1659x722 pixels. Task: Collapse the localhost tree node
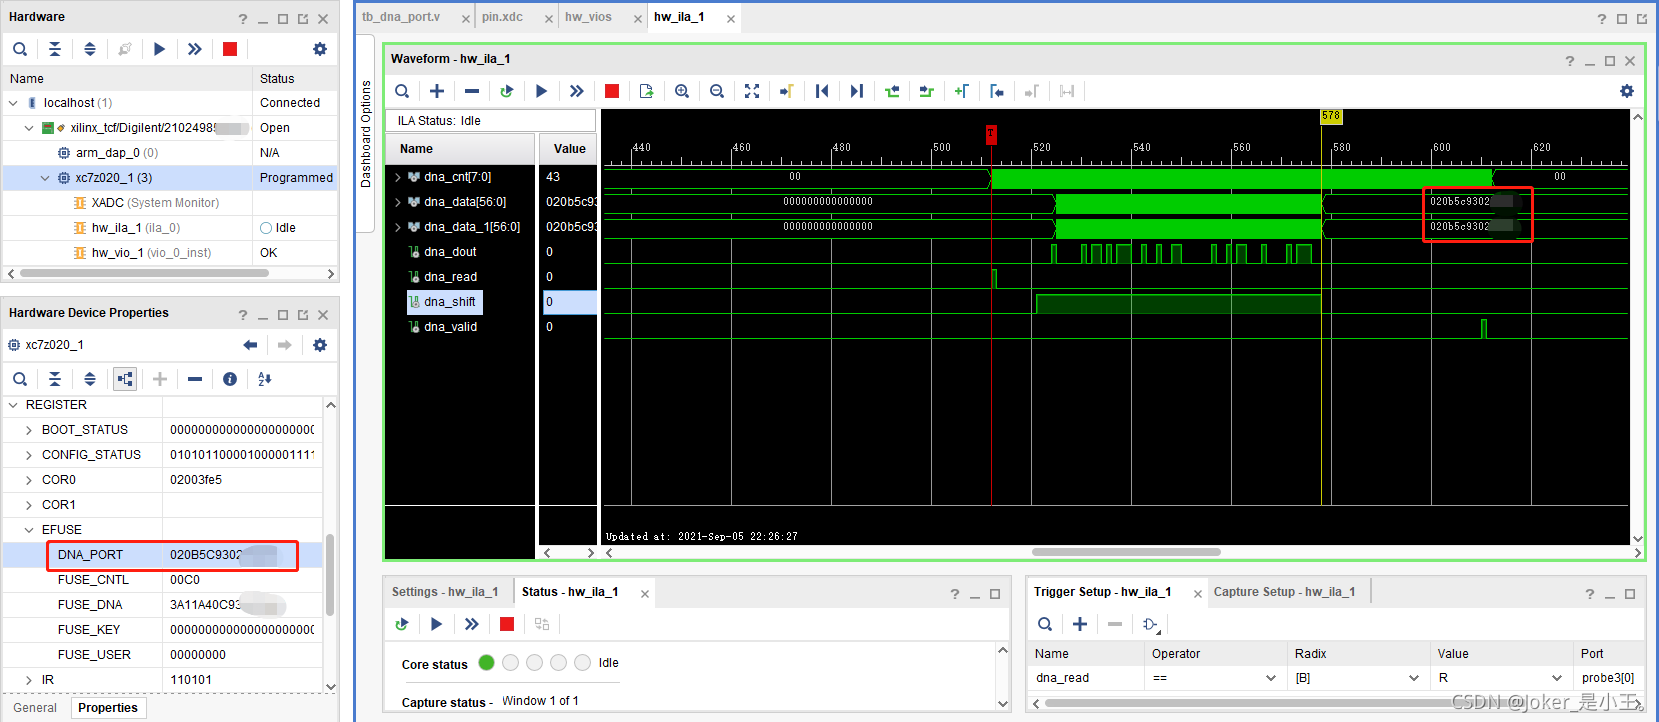[x=13, y=103]
